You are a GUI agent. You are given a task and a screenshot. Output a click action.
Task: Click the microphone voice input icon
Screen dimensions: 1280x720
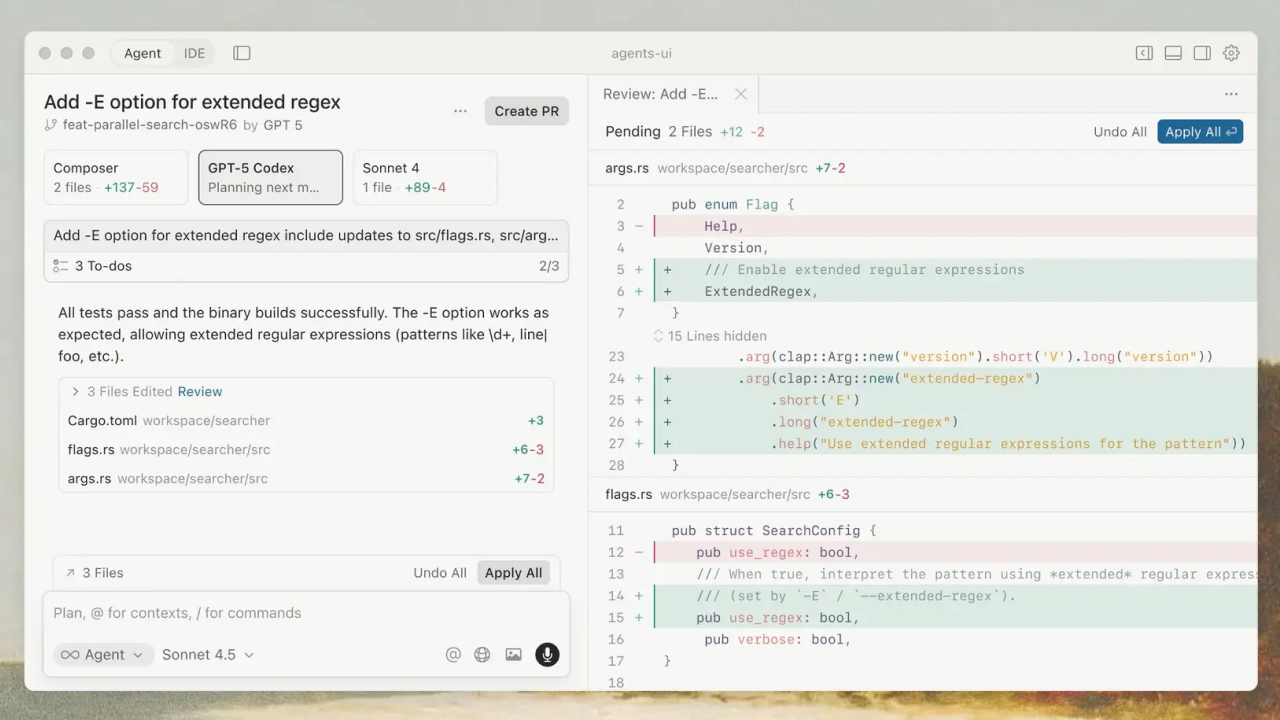547,655
